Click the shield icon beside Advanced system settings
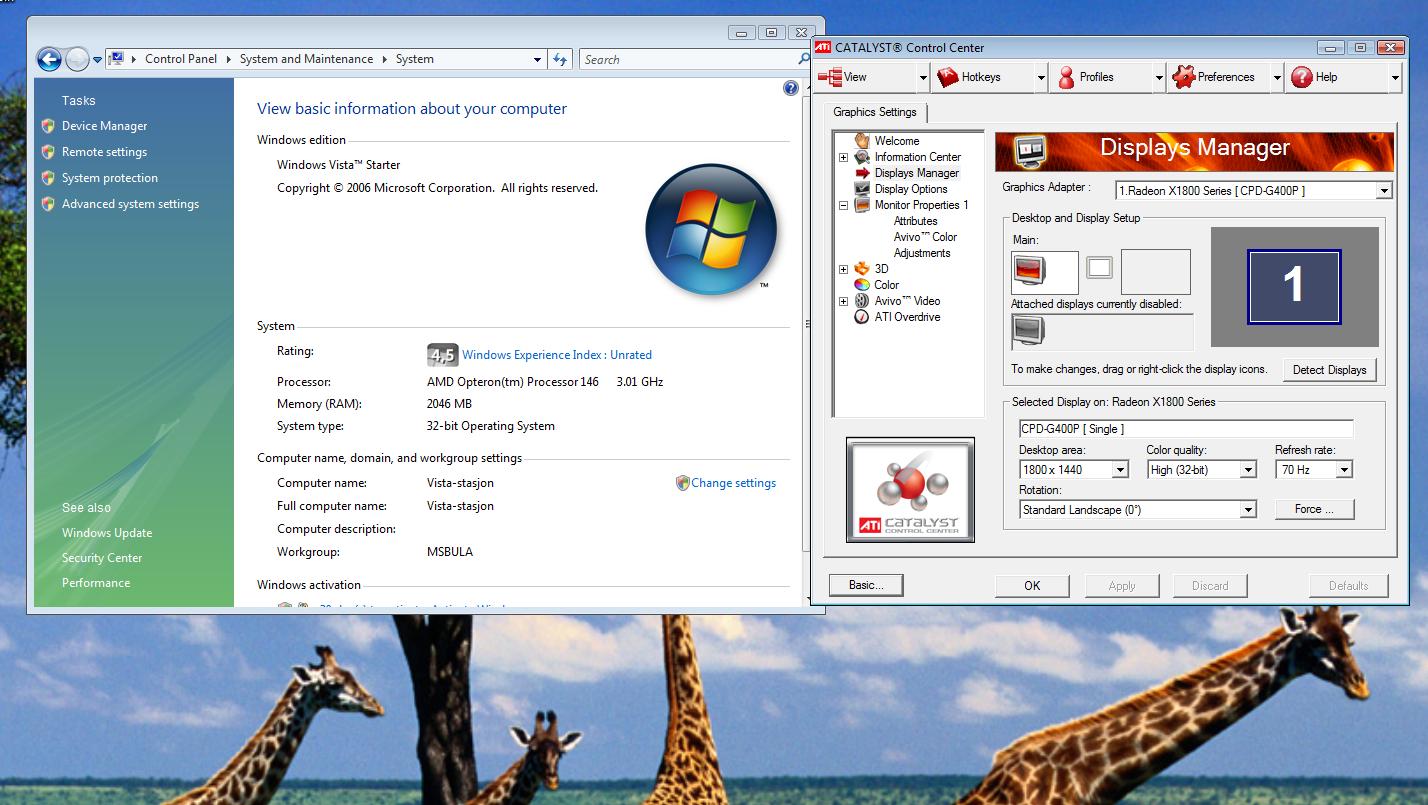 click(48, 204)
